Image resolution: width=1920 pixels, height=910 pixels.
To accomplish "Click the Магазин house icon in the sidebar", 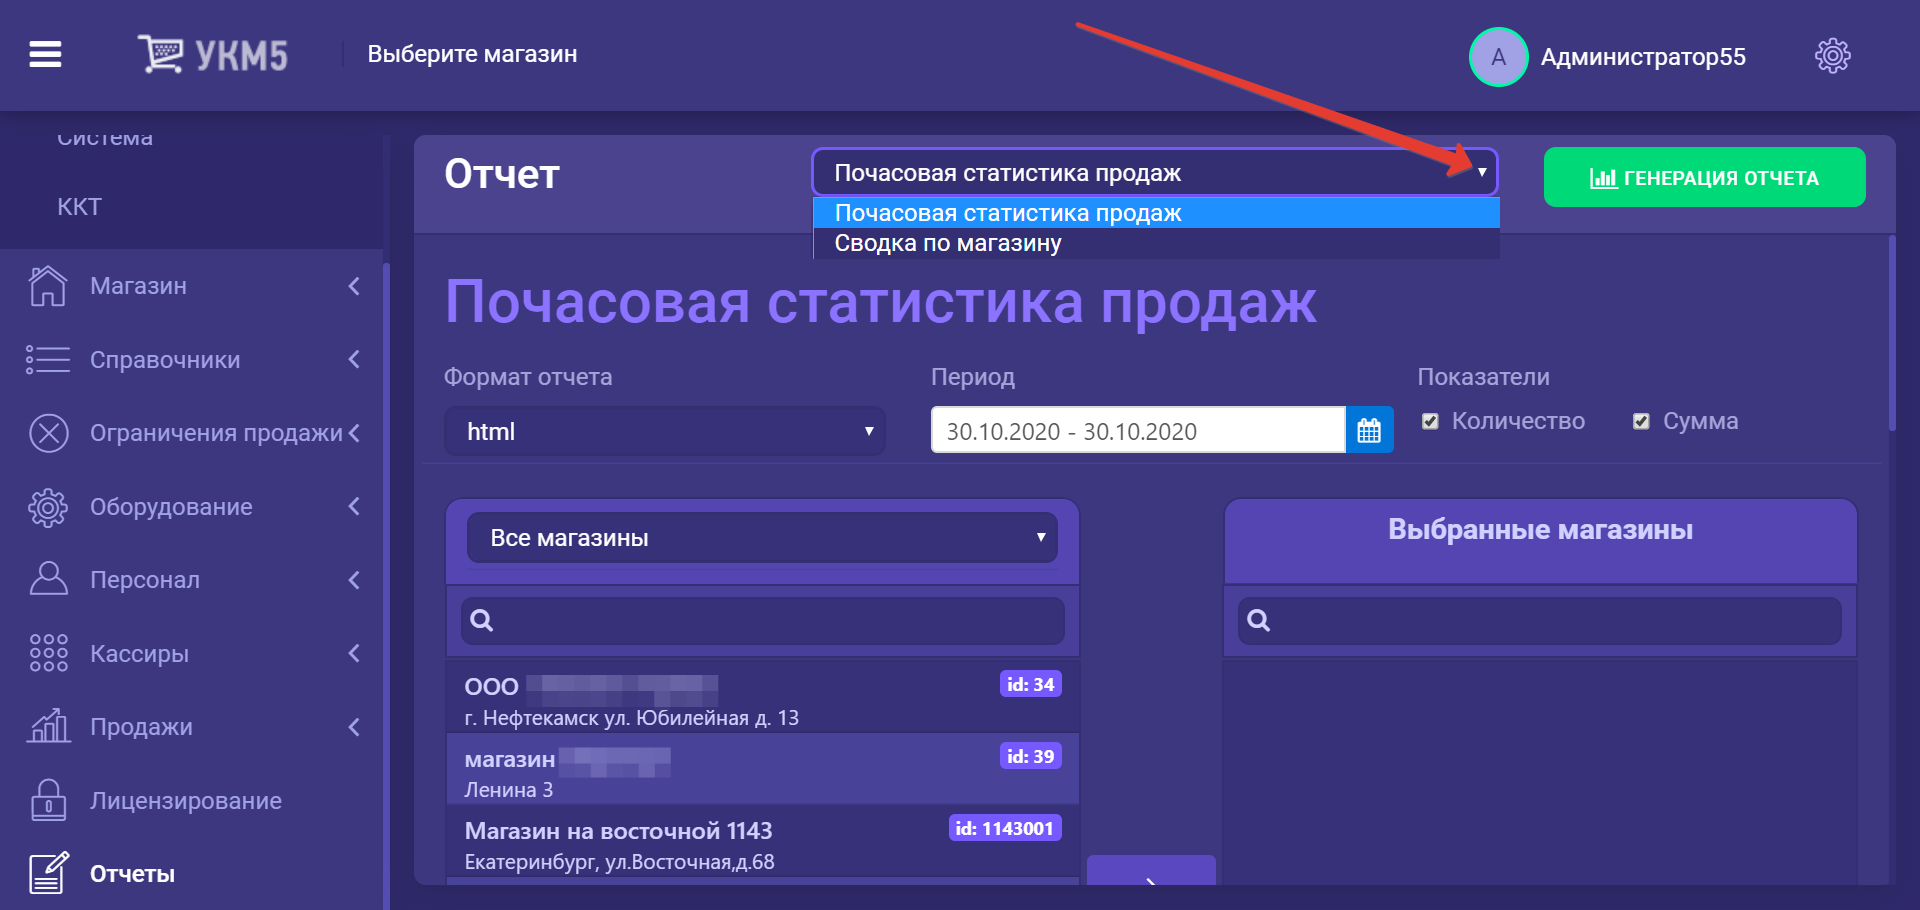I will 47,286.
